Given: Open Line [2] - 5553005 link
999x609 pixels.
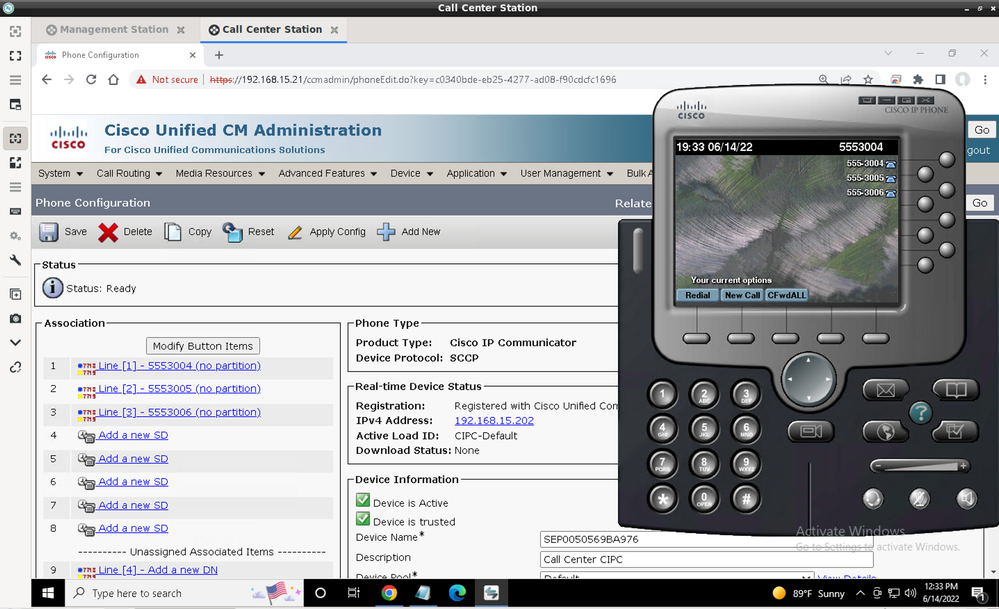Looking at the screenshot, I should [x=179, y=389].
